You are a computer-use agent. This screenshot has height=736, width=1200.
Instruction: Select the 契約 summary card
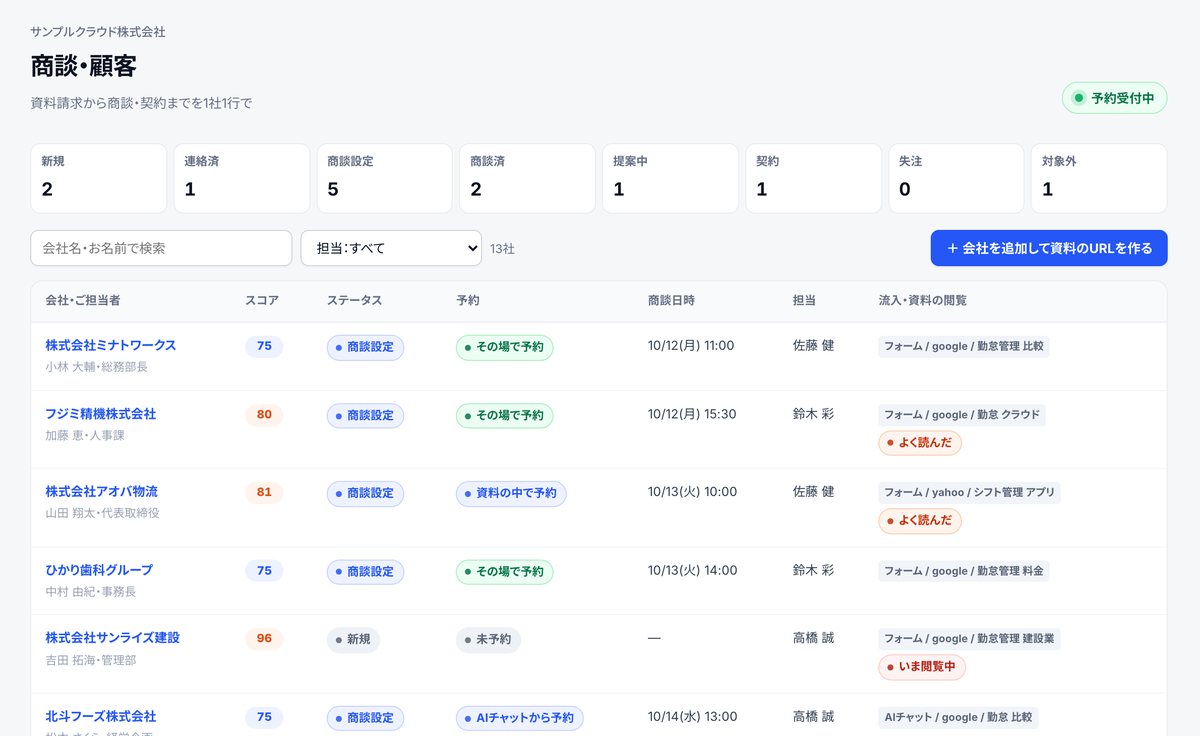(813, 178)
